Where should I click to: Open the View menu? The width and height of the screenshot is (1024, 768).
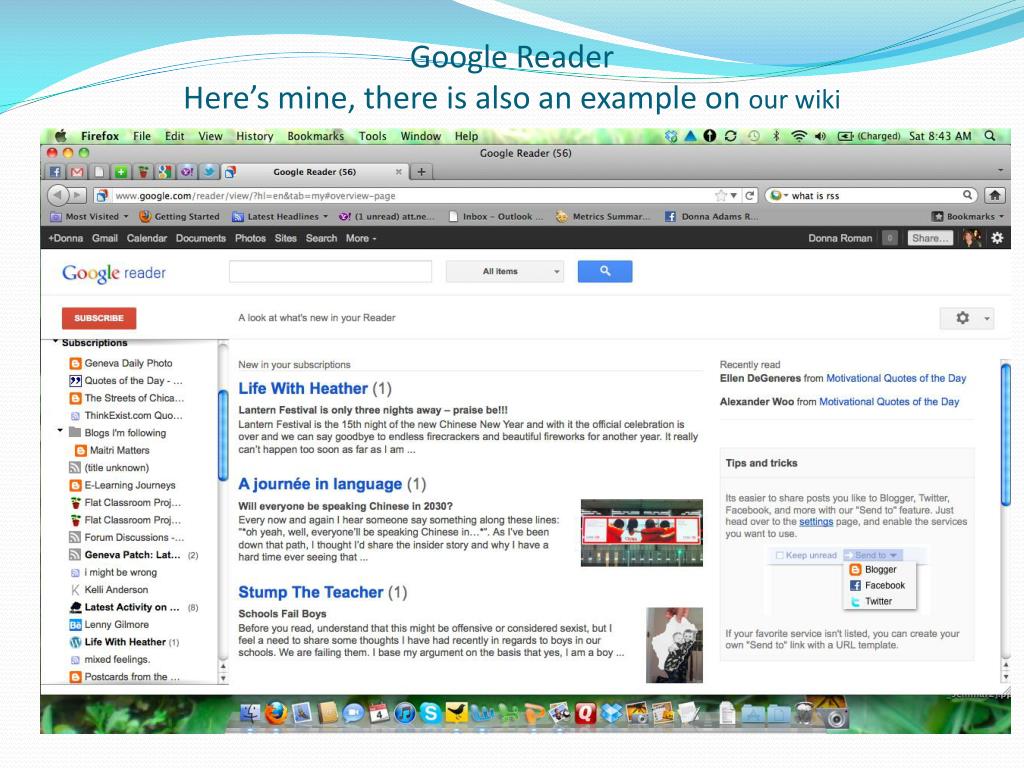[x=210, y=136]
